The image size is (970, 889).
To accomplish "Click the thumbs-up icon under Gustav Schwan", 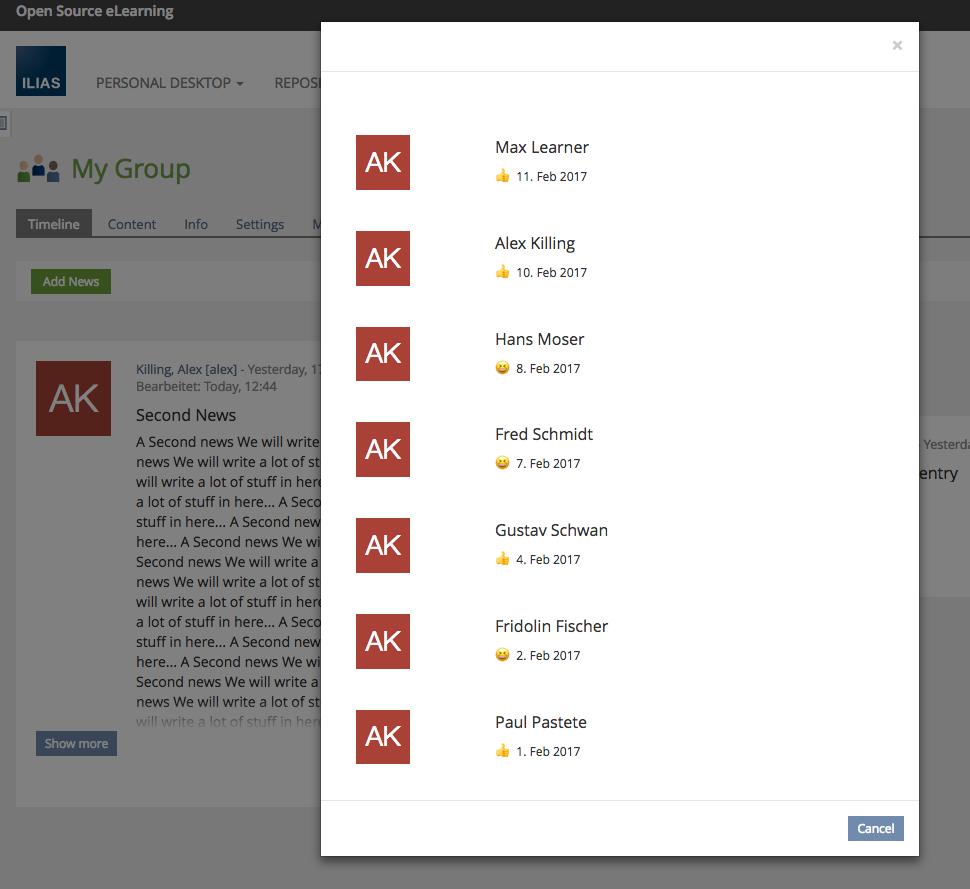I will (x=502, y=559).
